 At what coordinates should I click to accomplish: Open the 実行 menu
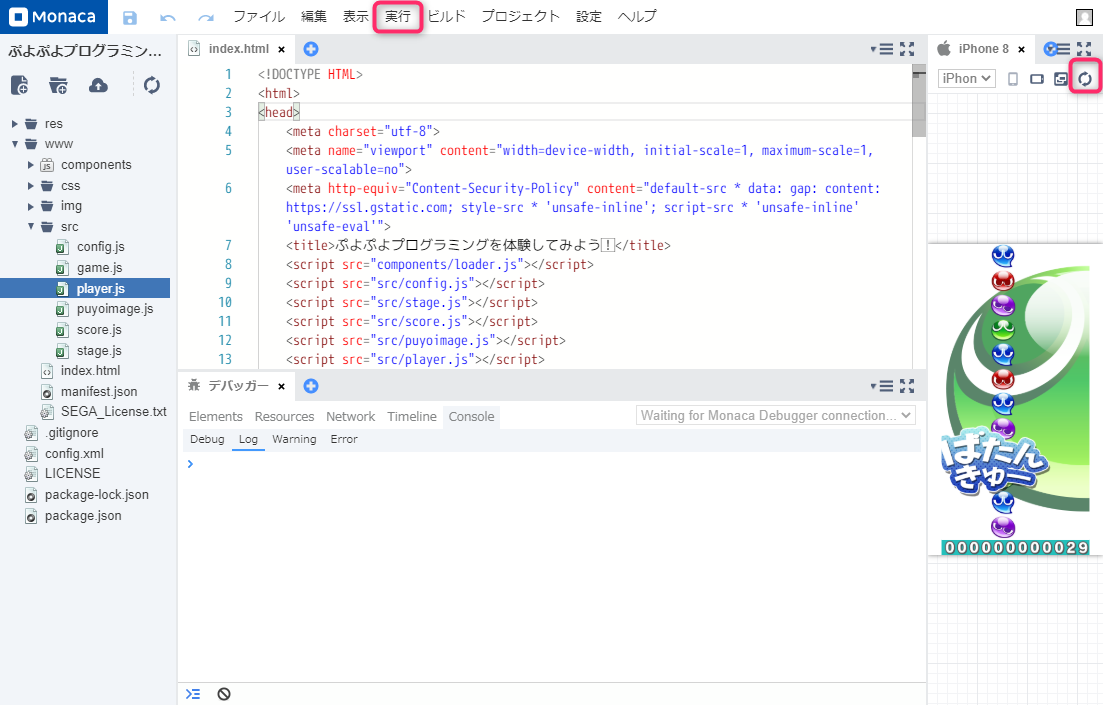(398, 16)
